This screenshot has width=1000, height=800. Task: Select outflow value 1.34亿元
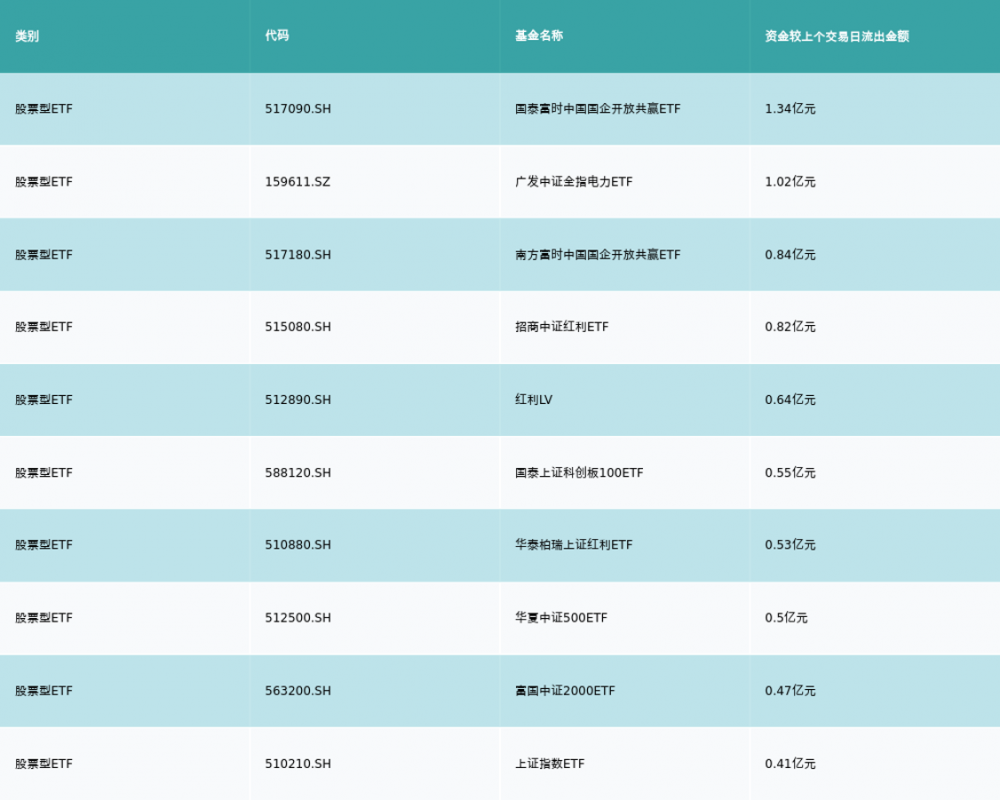coord(790,109)
